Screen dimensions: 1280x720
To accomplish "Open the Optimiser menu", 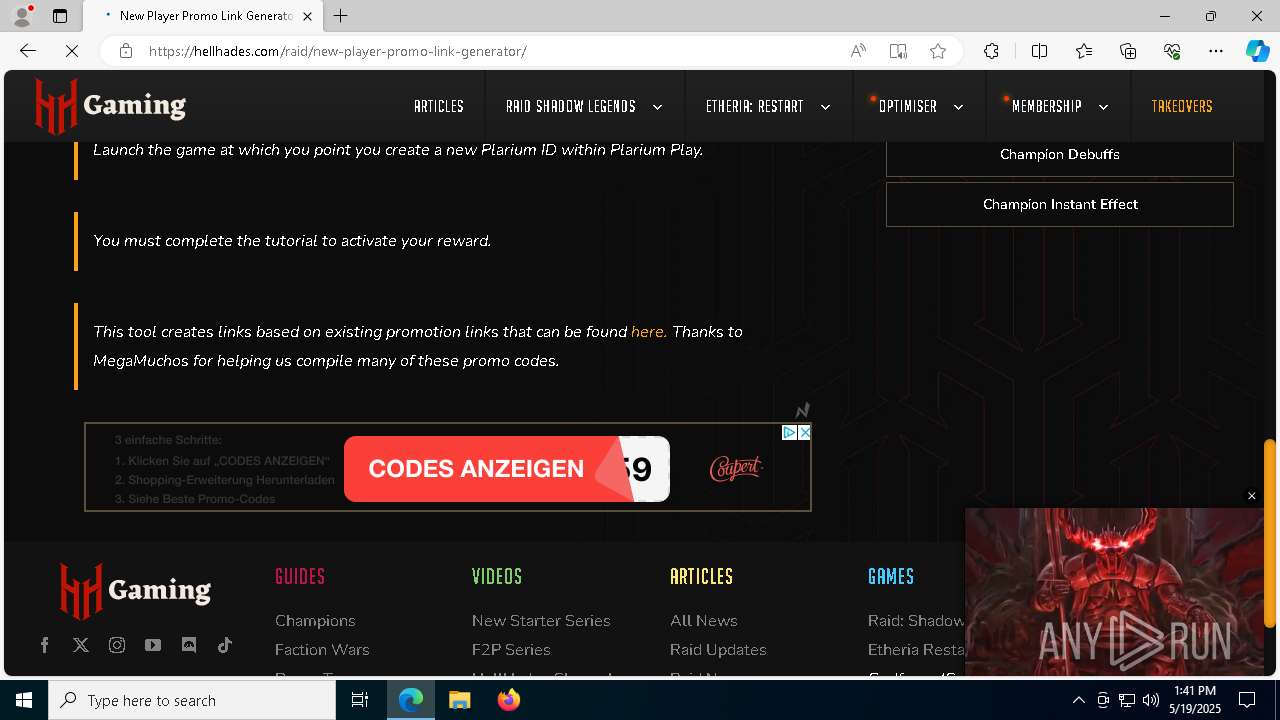I will [908, 106].
